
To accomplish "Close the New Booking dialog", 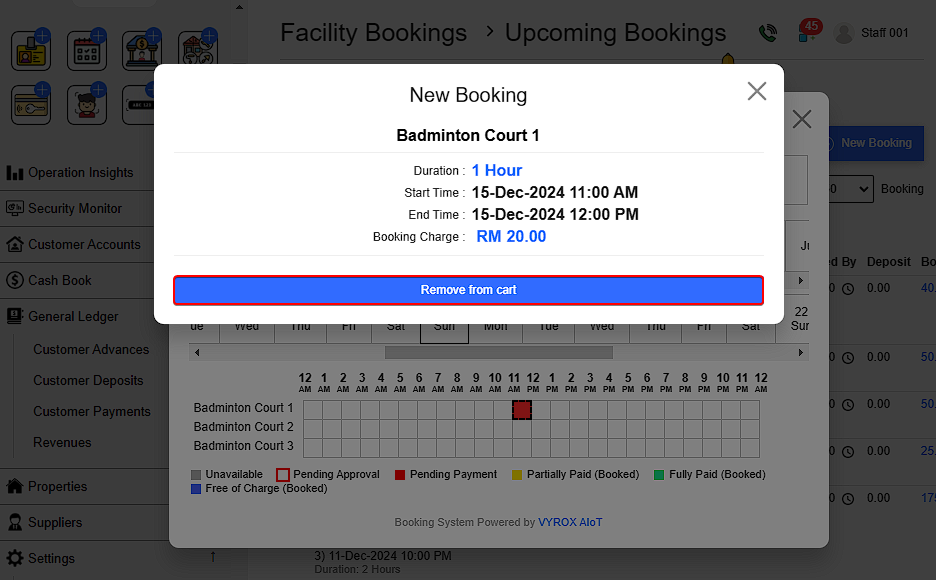I will pyautogui.click(x=757, y=92).
